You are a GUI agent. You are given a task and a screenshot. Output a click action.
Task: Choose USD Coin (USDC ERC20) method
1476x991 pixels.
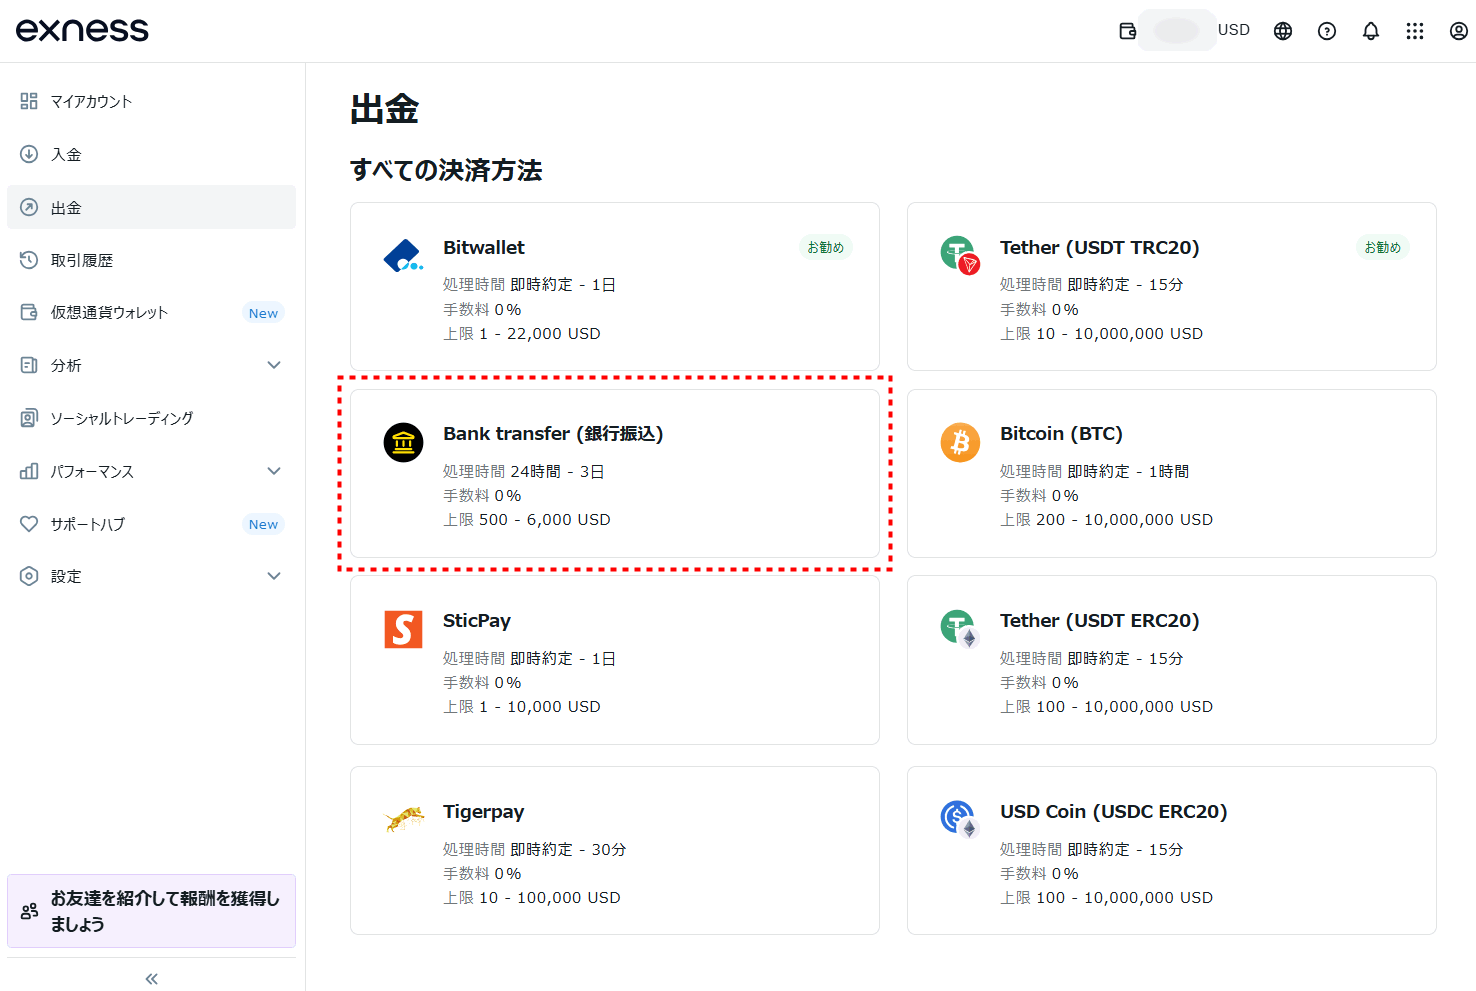[x=1172, y=851]
